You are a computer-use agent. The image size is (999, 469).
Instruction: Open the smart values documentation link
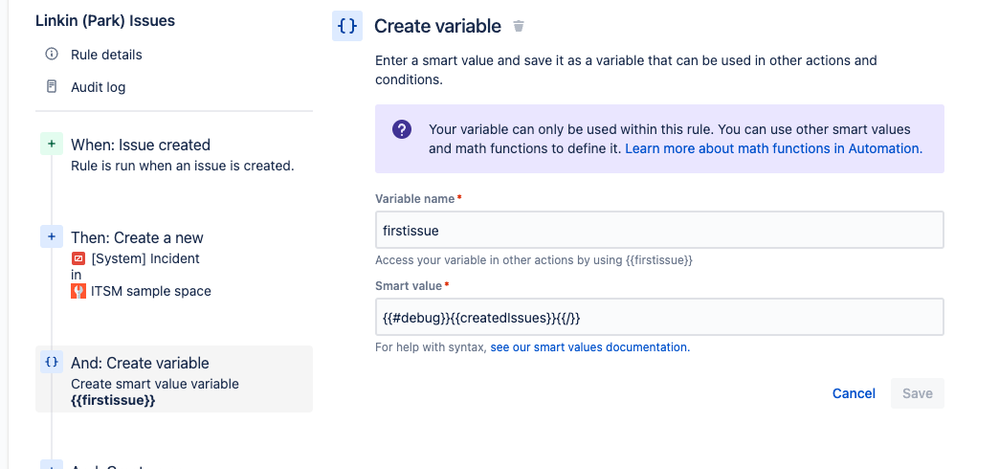coord(589,347)
